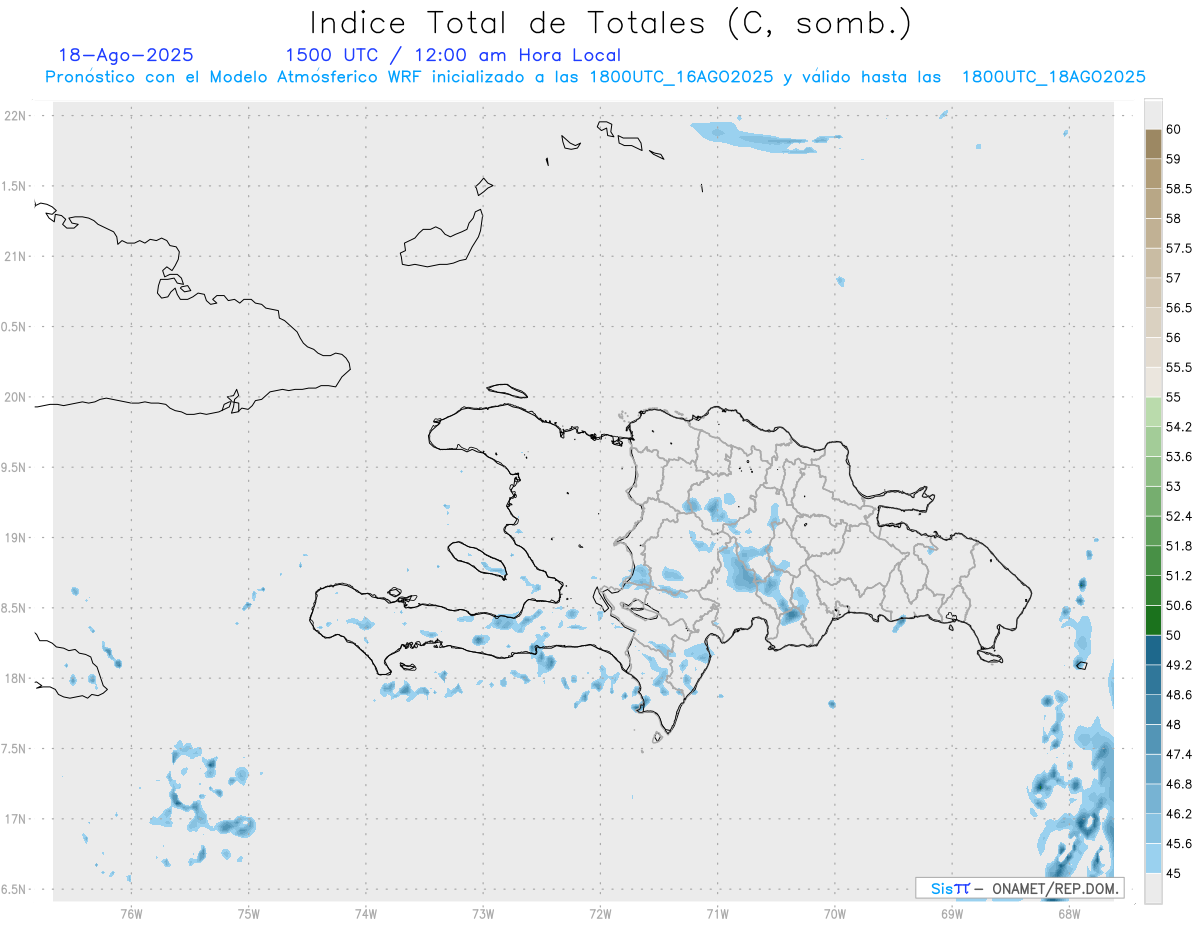The height and width of the screenshot is (927, 1200).
Task: Click the "19N" latitude label
Action: coord(17,538)
